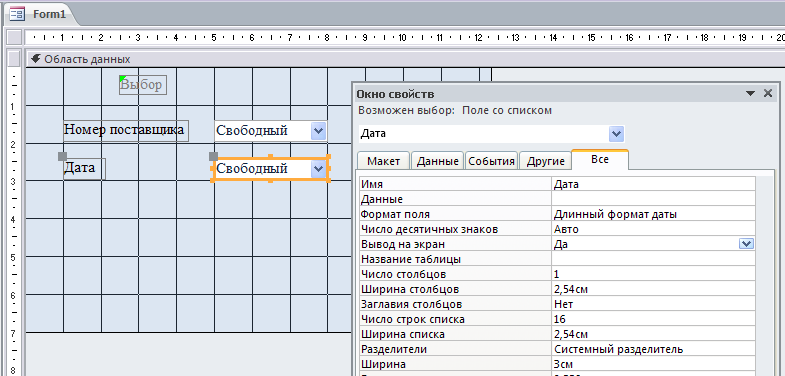Viewport: 785px width, 376px height.
Task: Click the gray move handle of selected combo box
Action: tap(213, 156)
